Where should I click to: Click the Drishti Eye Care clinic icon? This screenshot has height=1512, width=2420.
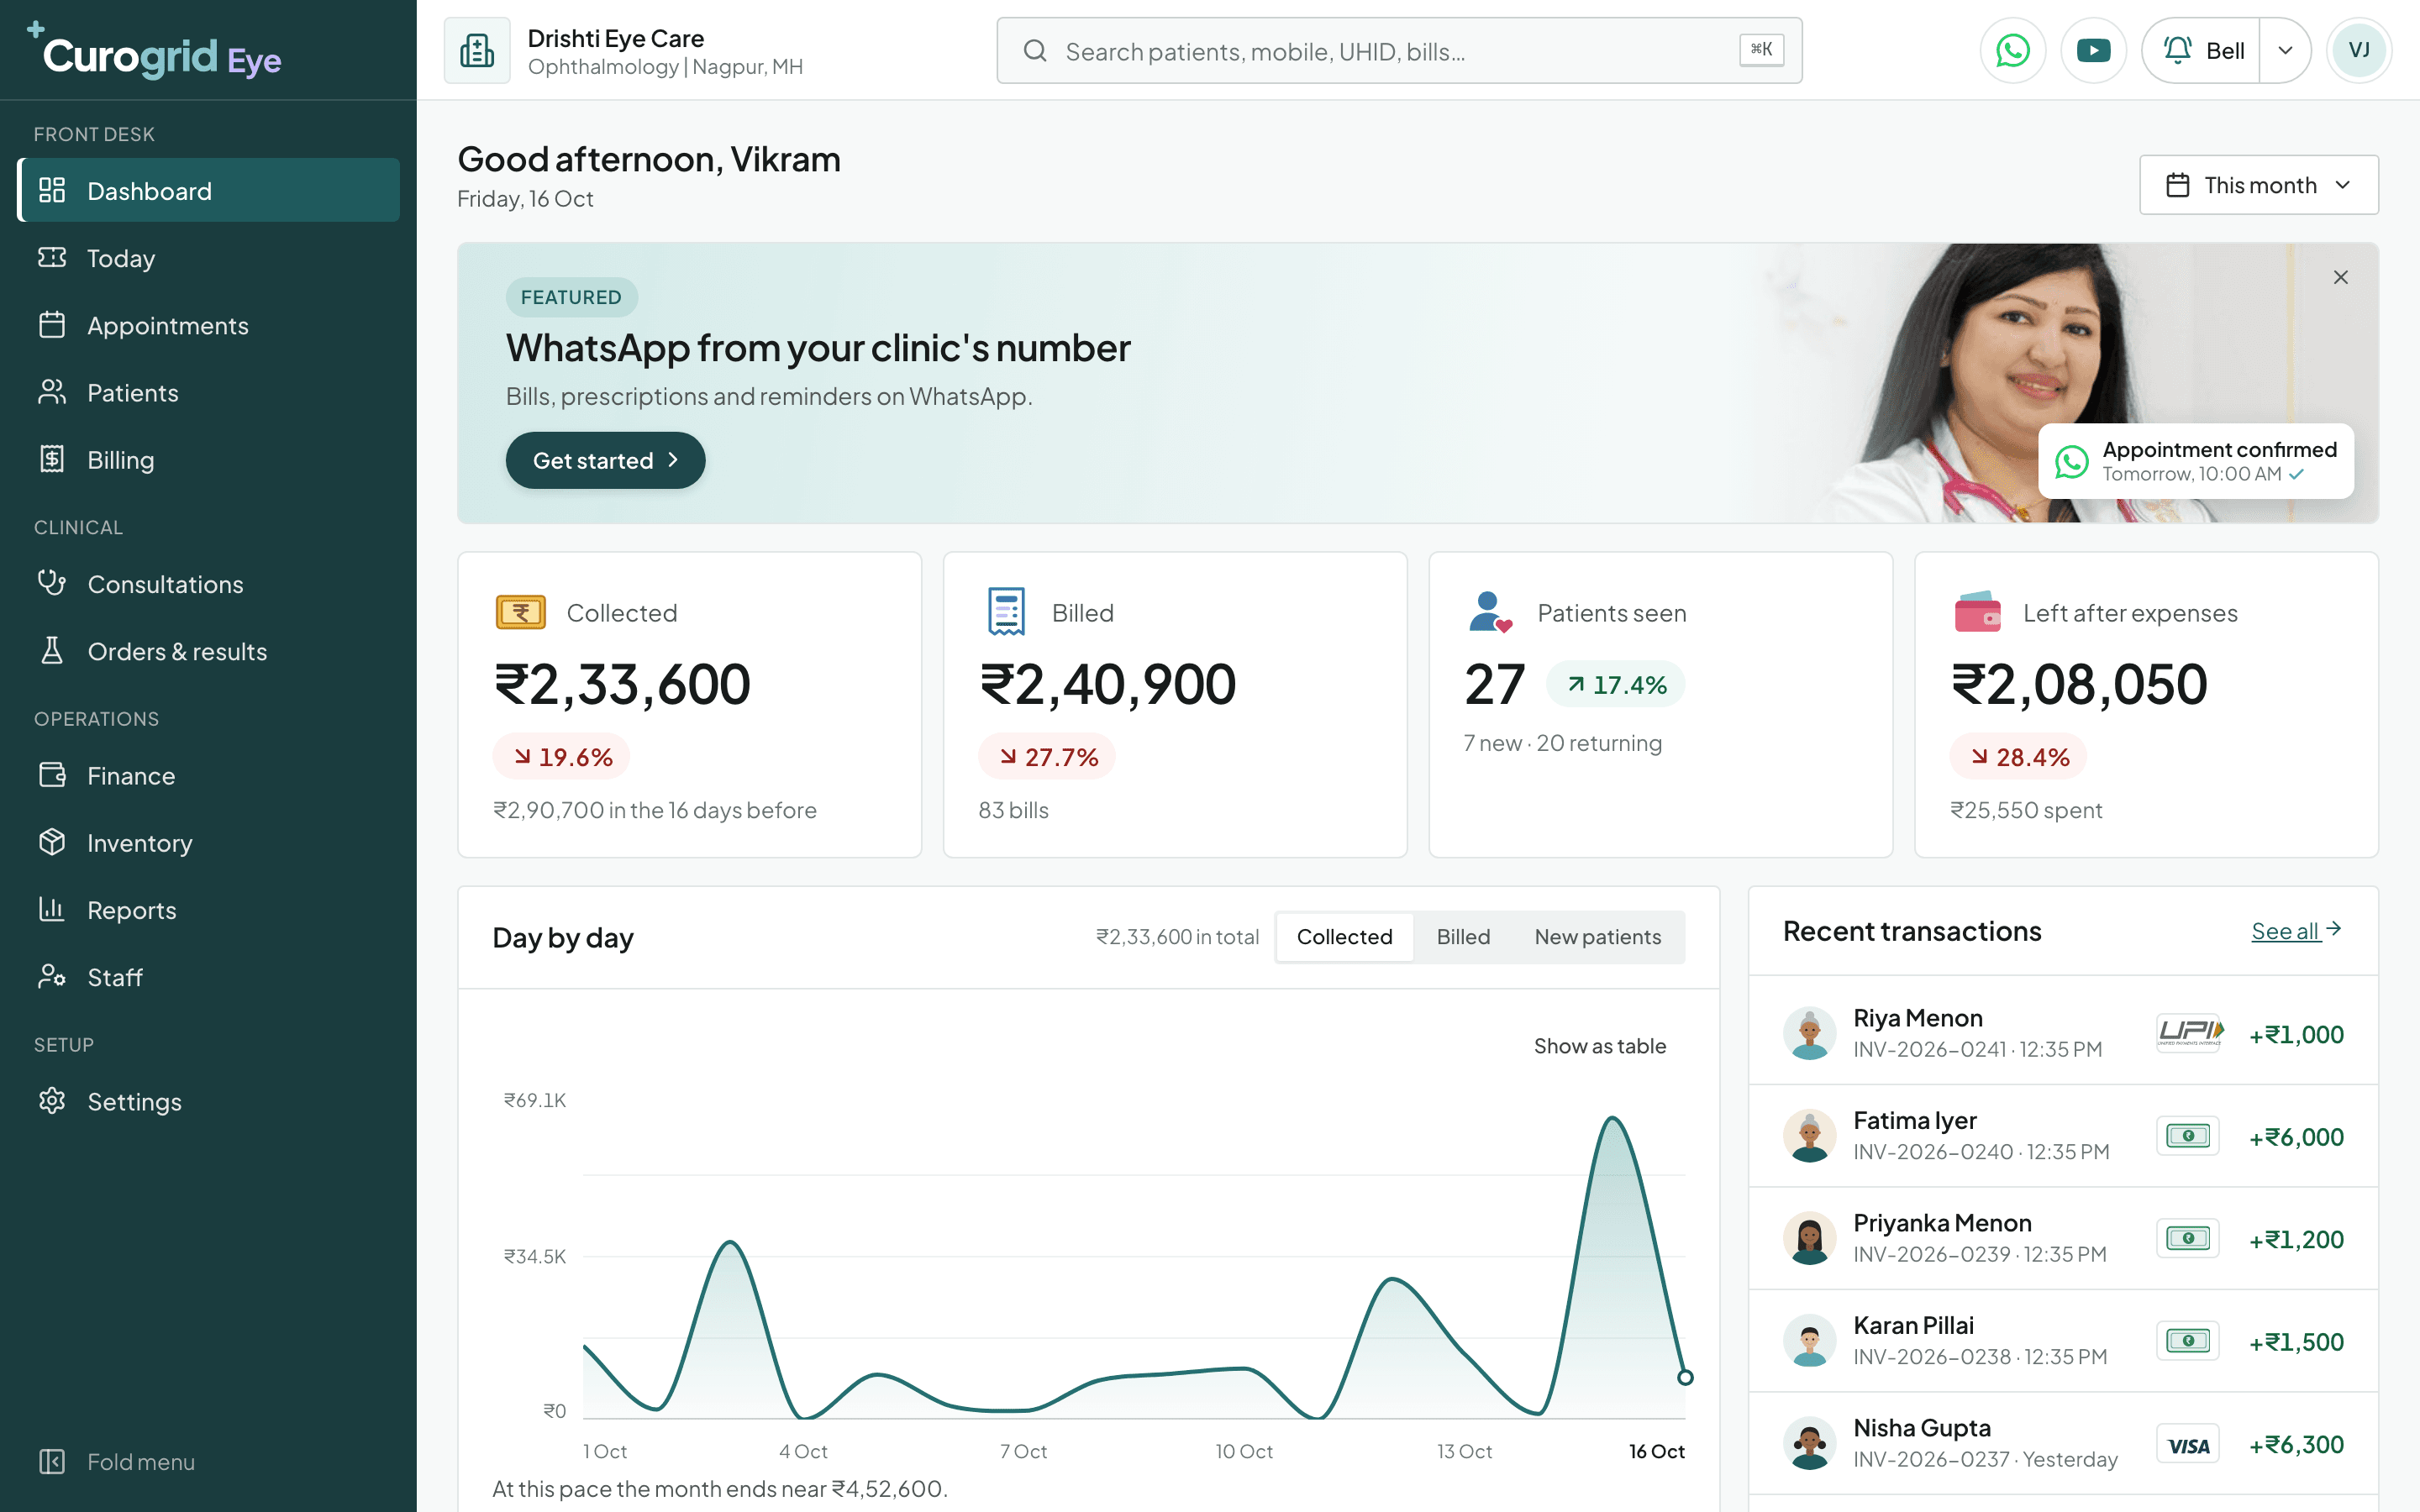[x=477, y=50]
